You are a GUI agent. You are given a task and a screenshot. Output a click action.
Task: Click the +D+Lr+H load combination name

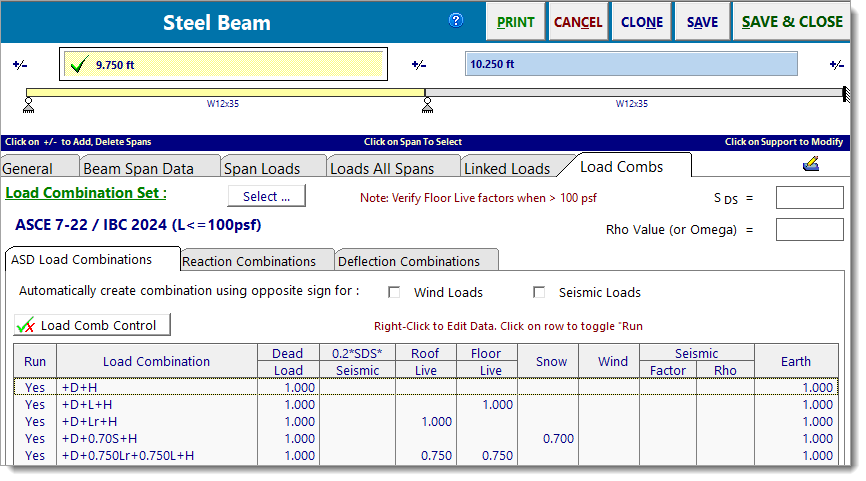[89, 422]
